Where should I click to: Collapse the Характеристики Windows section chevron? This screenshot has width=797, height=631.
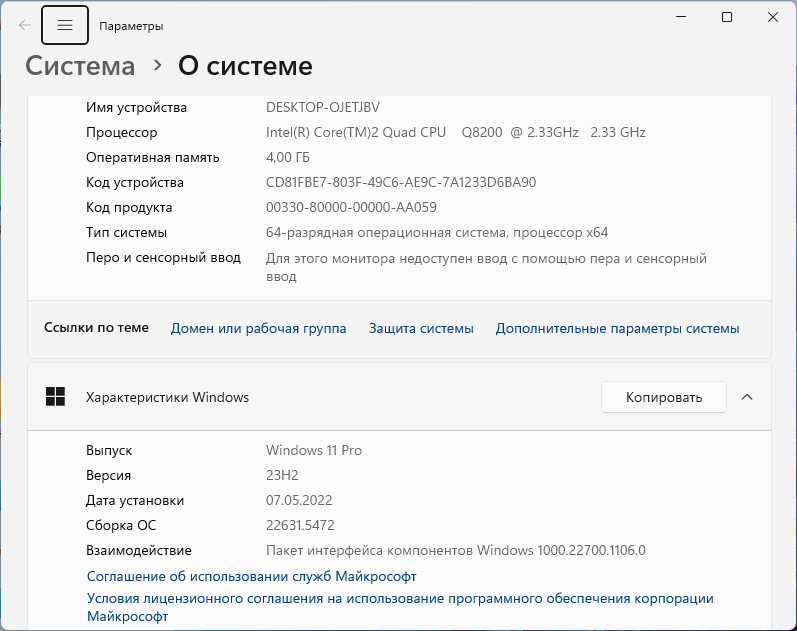747,397
